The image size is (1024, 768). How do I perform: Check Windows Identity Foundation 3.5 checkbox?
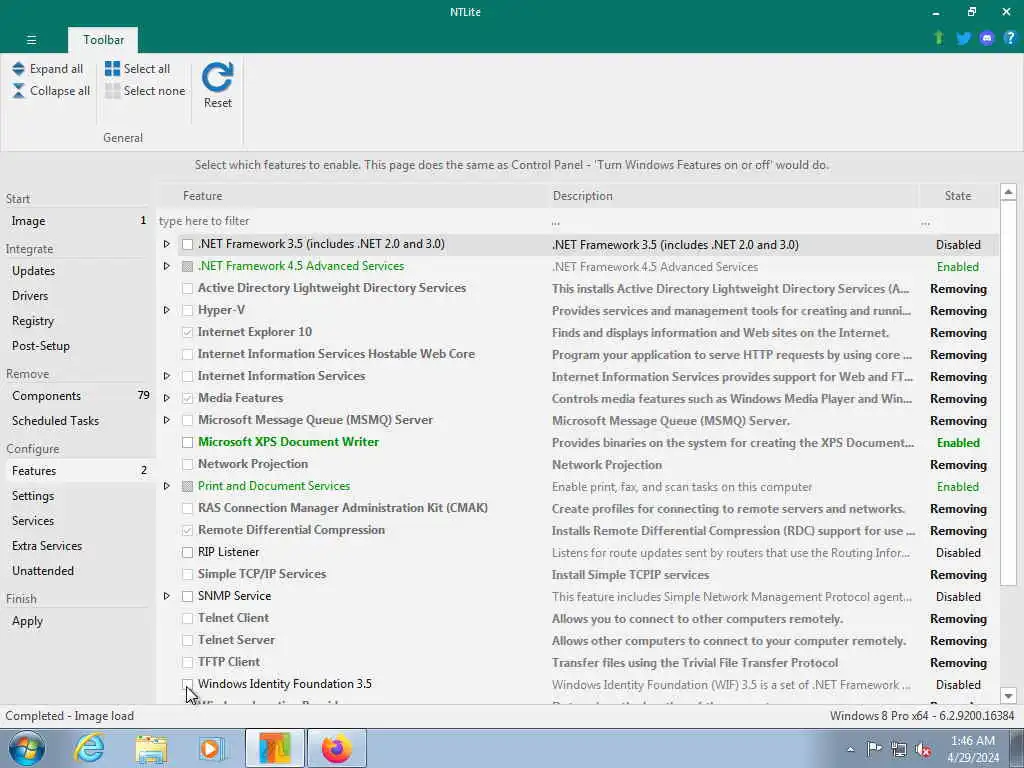[187, 684]
